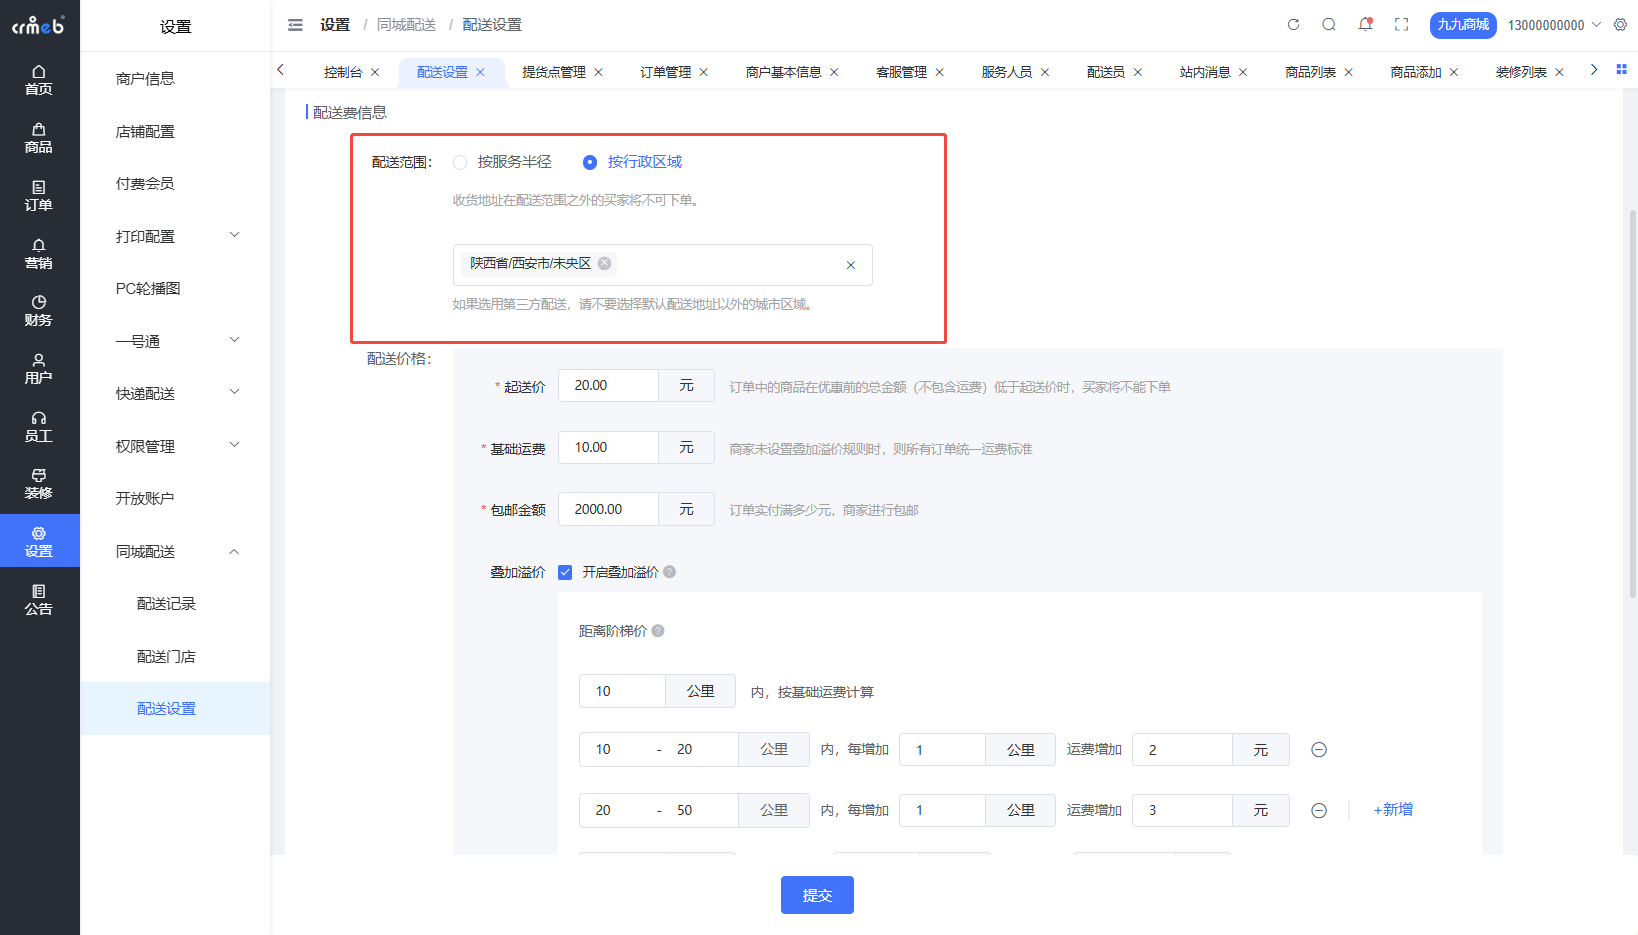Select 按服务半径 delivery range option
Viewport: 1638px width, 935px height.
tap(460, 162)
